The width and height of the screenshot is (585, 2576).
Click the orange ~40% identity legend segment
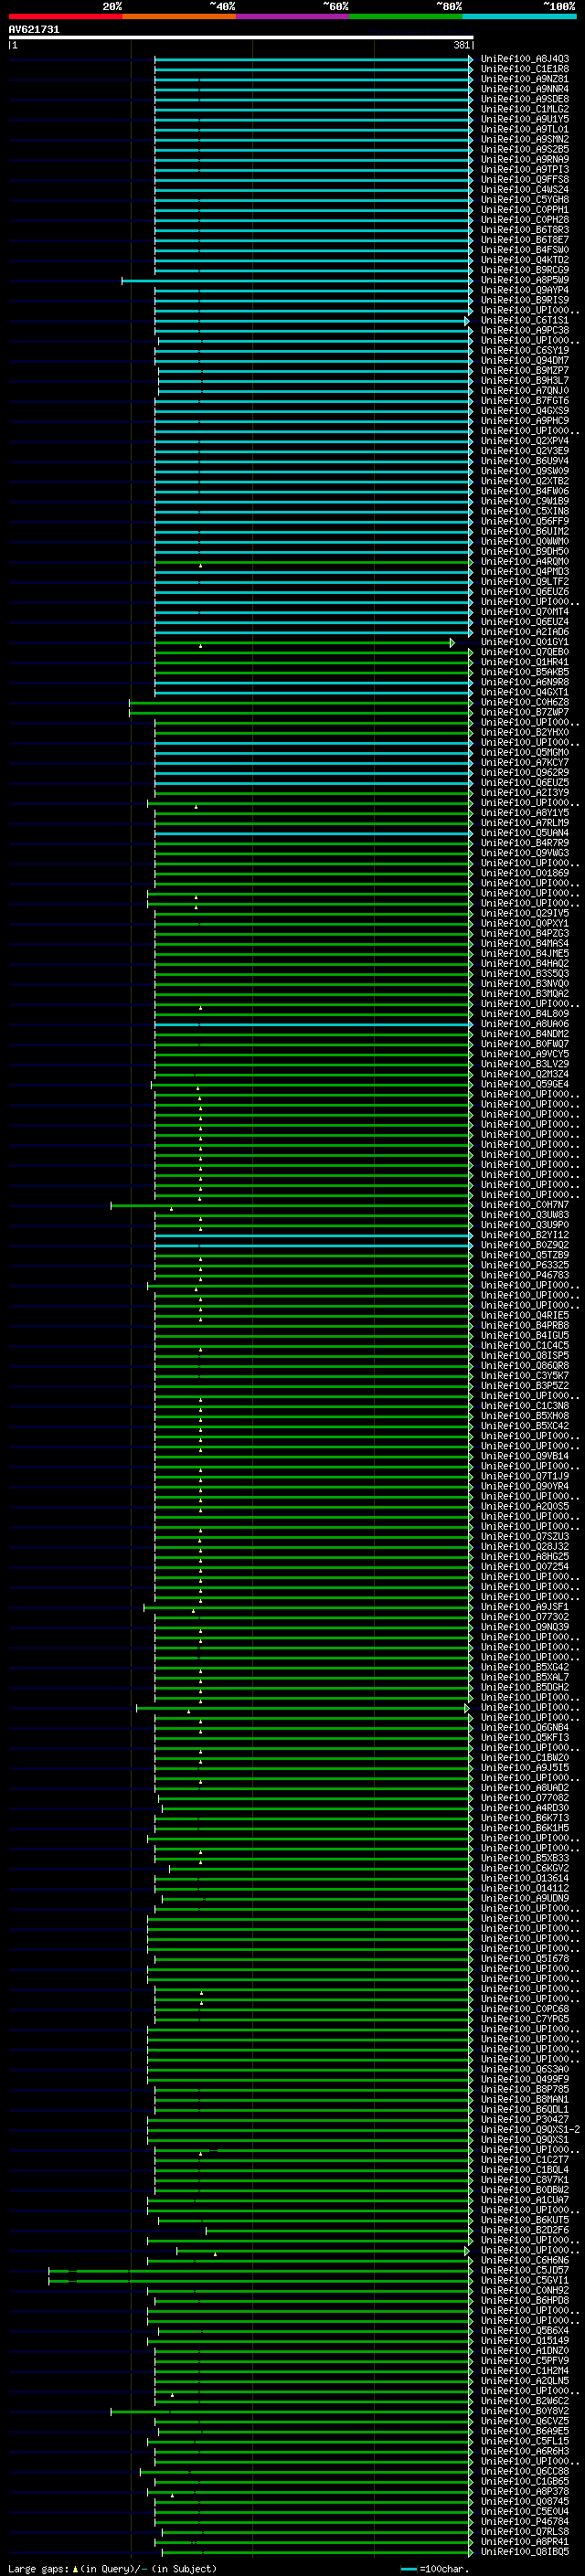tap(179, 16)
